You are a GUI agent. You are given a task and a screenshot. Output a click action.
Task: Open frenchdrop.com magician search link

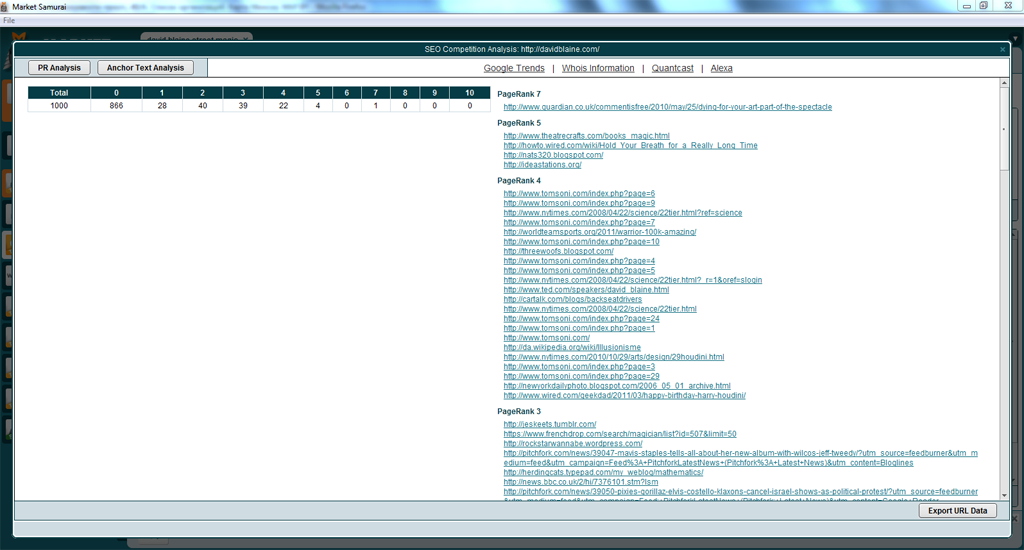click(x=620, y=434)
